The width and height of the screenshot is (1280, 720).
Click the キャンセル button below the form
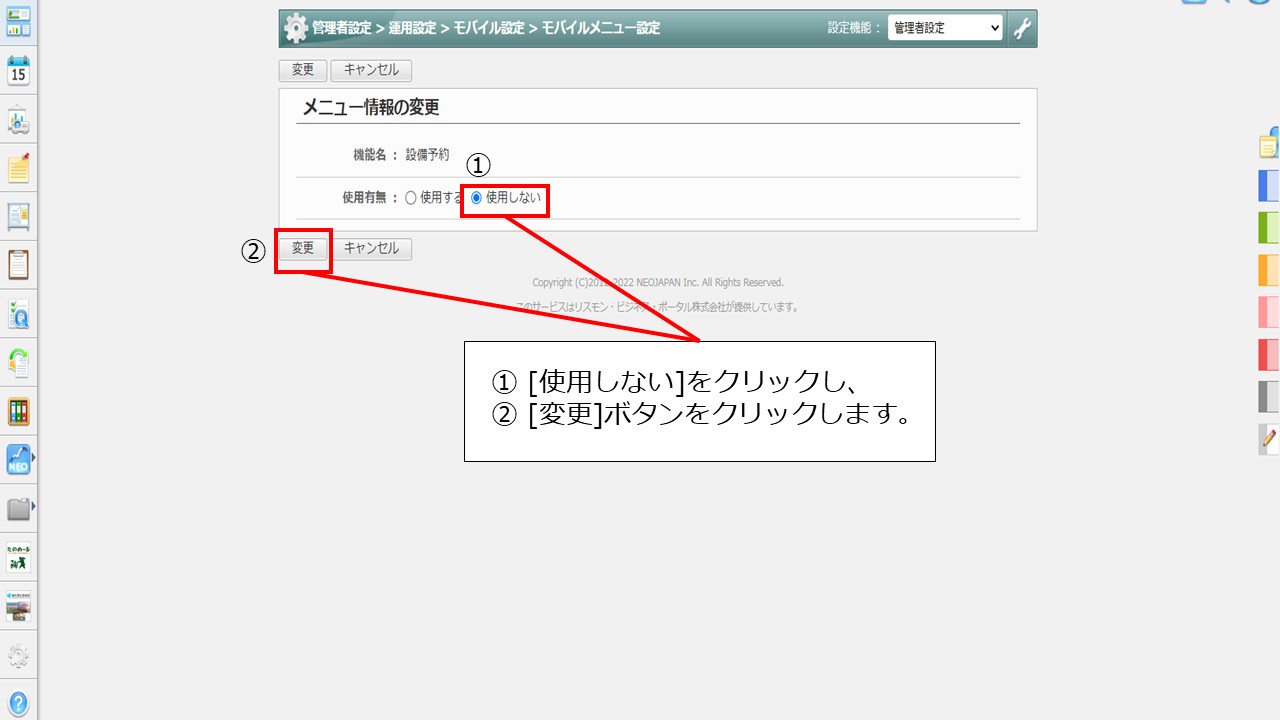[371, 249]
